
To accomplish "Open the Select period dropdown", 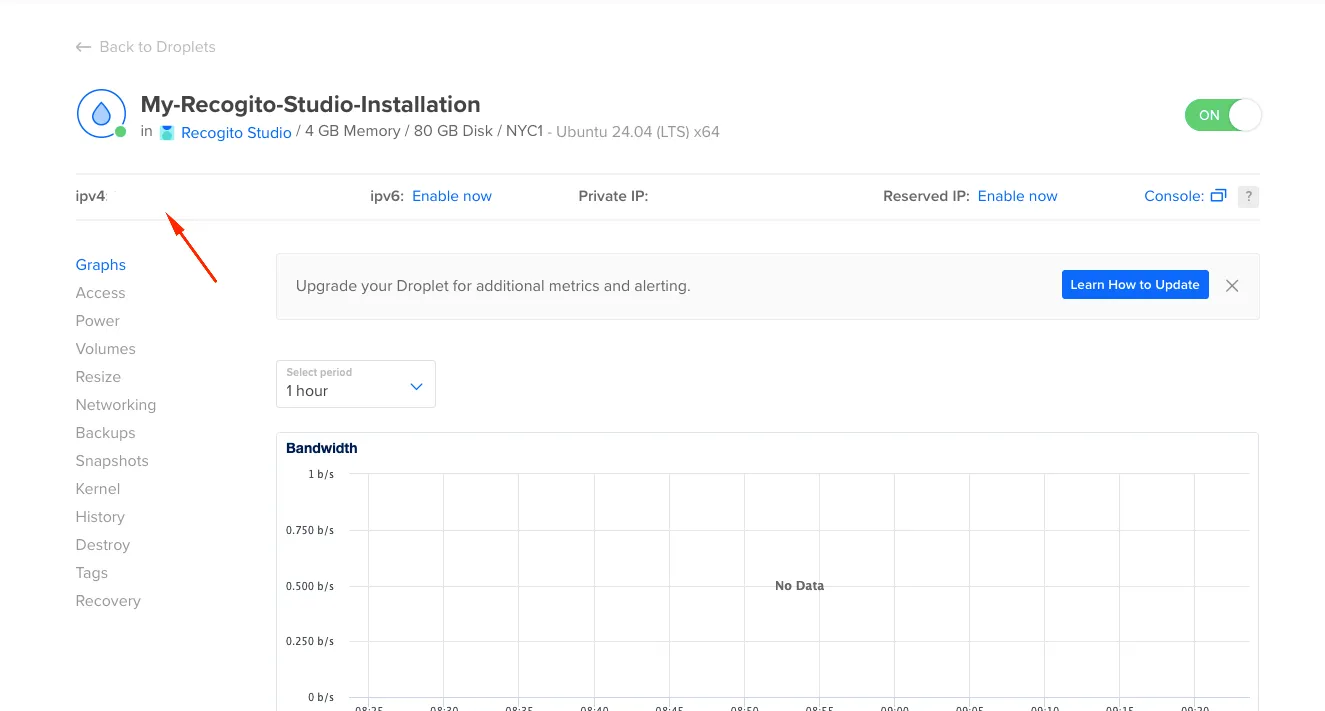I will pyautogui.click(x=356, y=384).
